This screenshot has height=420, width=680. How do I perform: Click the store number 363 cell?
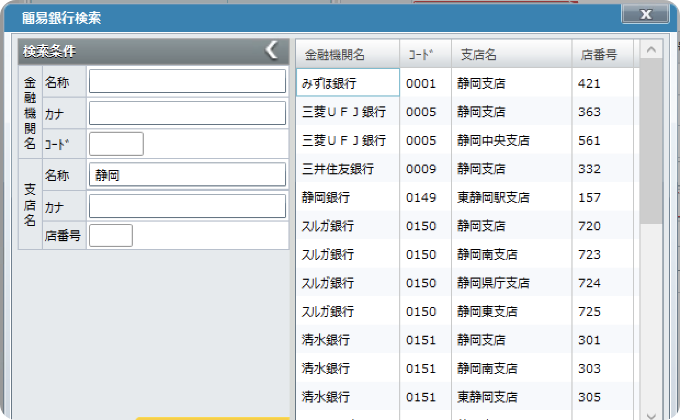(603, 112)
